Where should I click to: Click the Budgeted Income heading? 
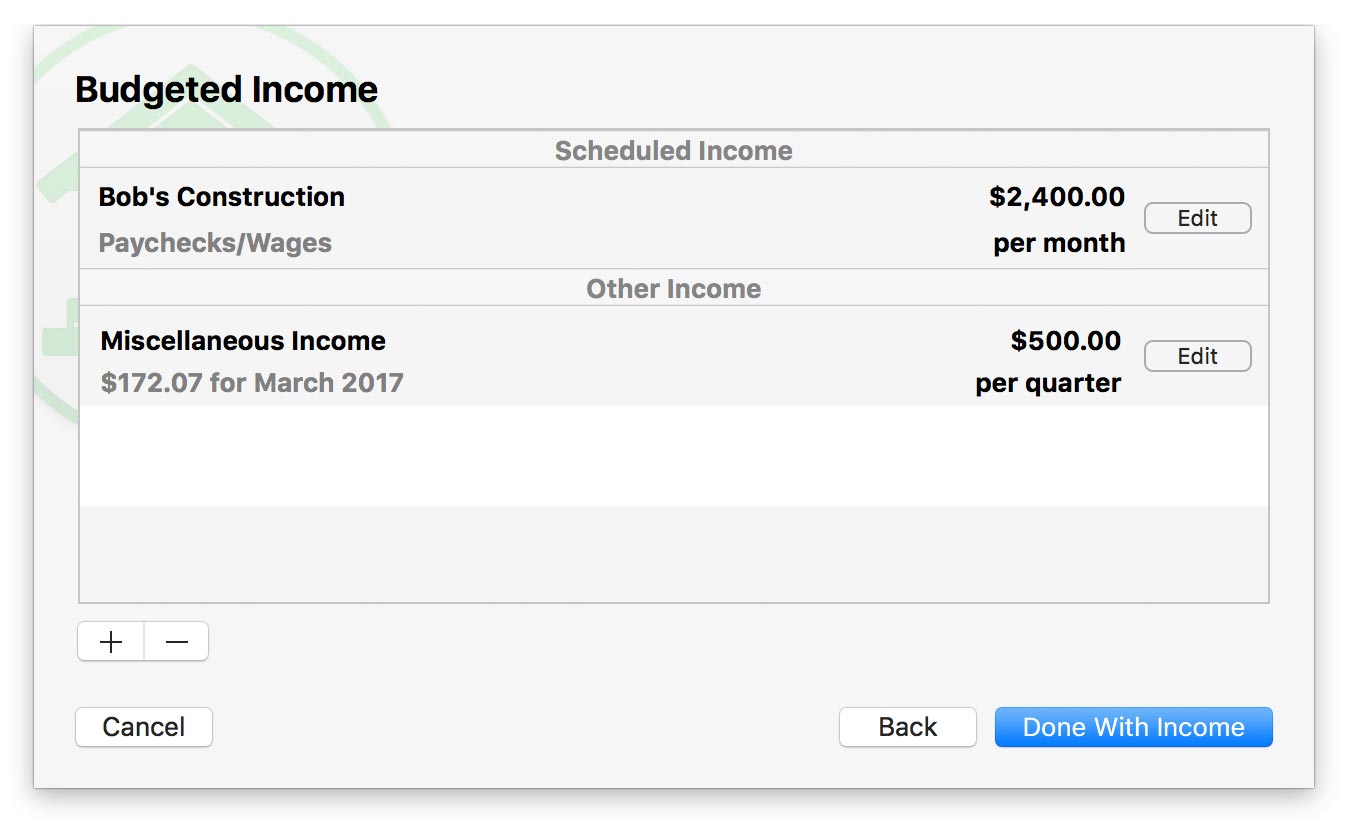tap(227, 90)
